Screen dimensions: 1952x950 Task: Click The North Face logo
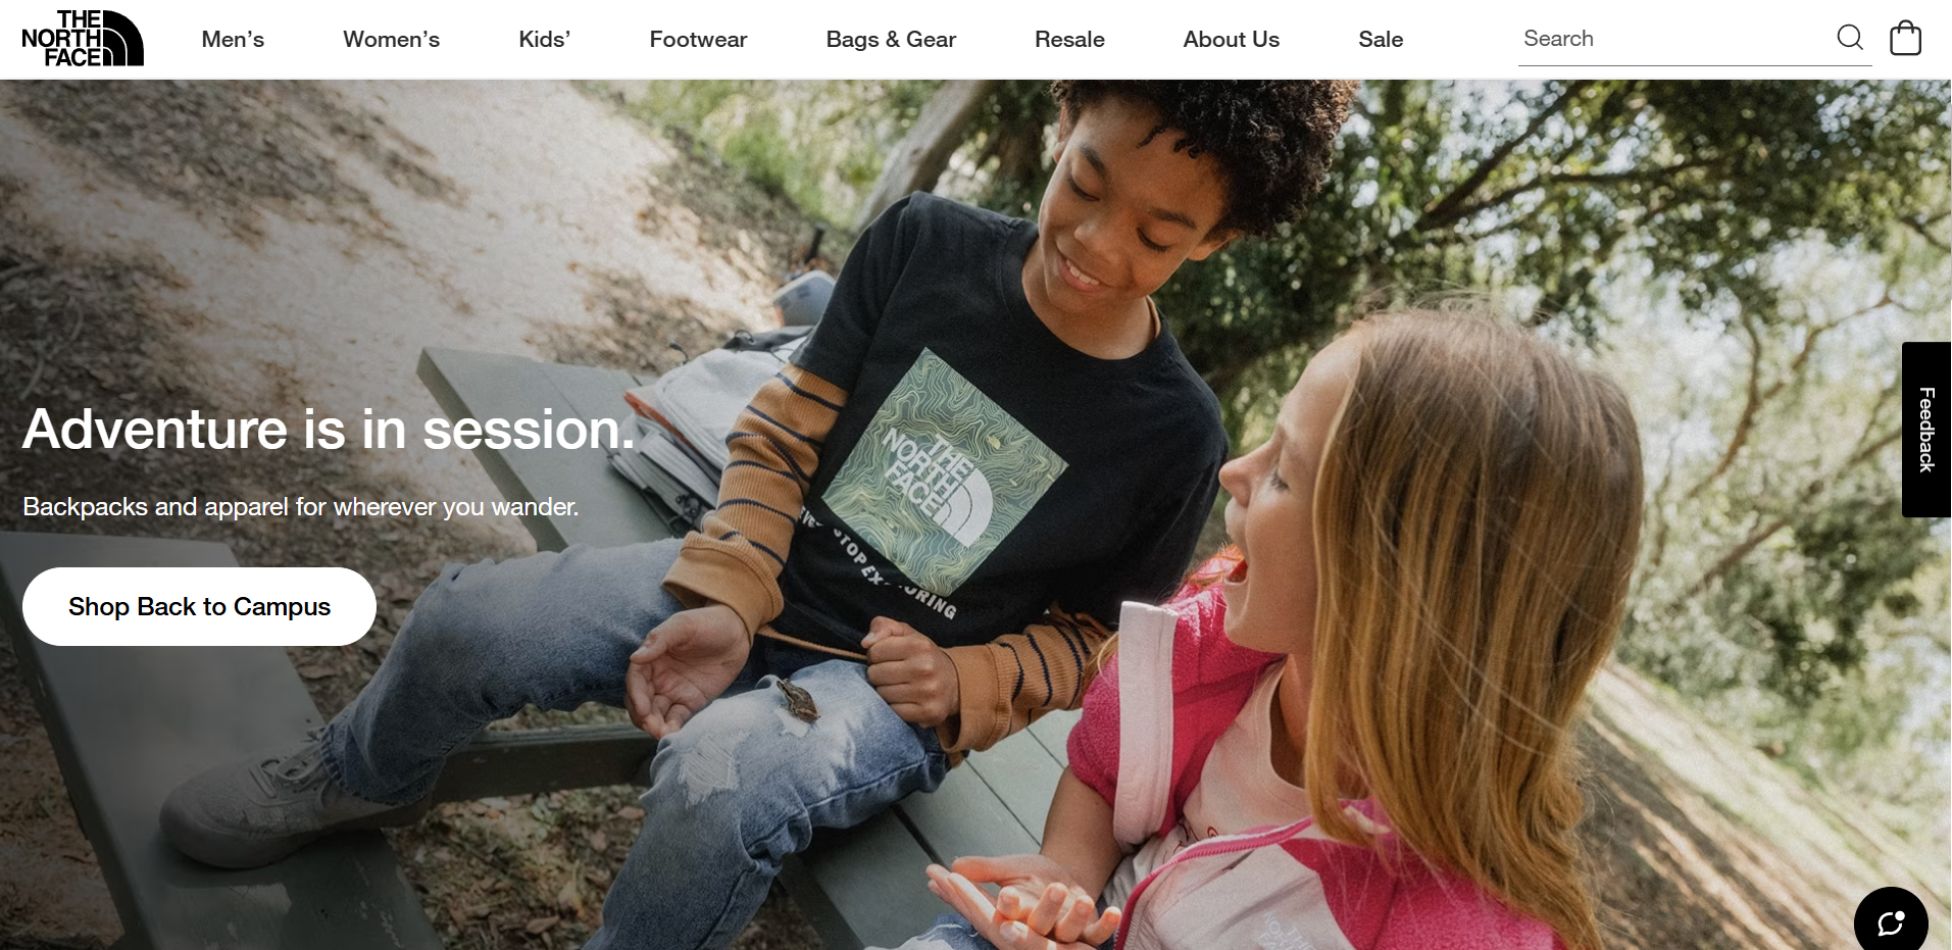(83, 38)
